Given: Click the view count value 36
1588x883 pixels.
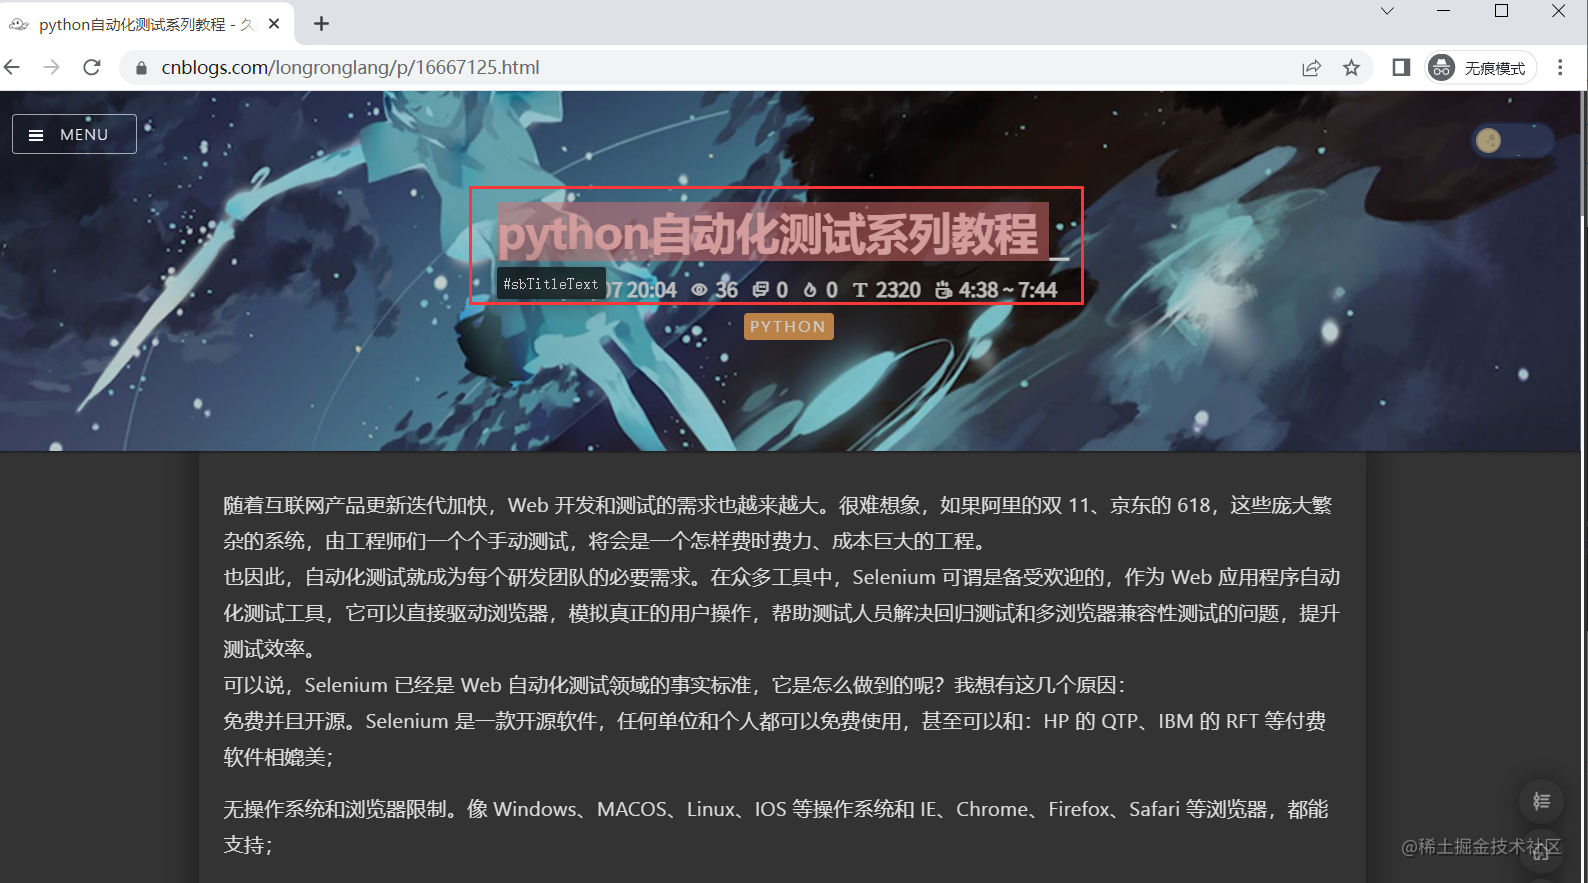Looking at the screenshot, I should pos(727,290).
